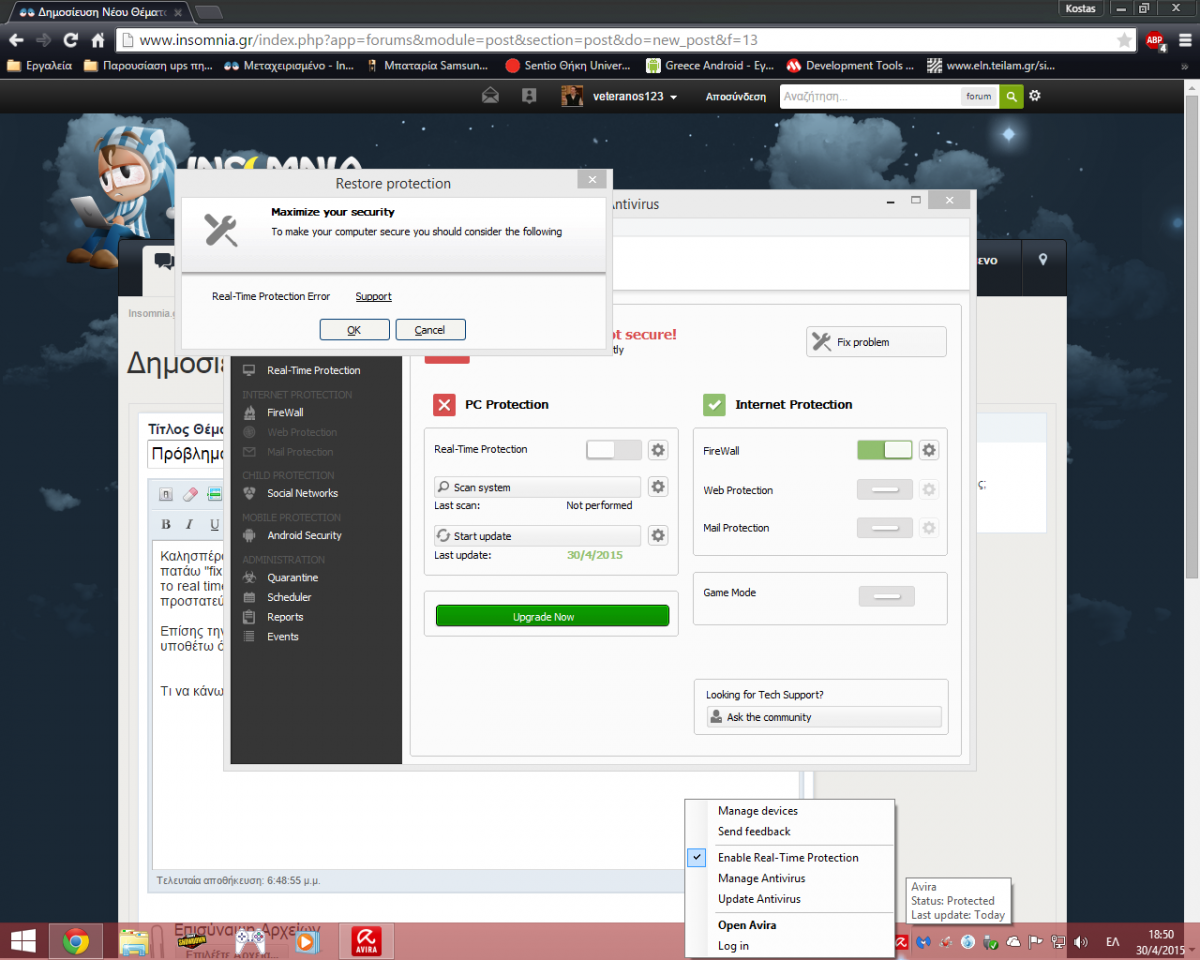The height and width of the screenshot is (960, 1200).
Task: Click the Avira umbrella tray icon
Action: tap(901, 942)
